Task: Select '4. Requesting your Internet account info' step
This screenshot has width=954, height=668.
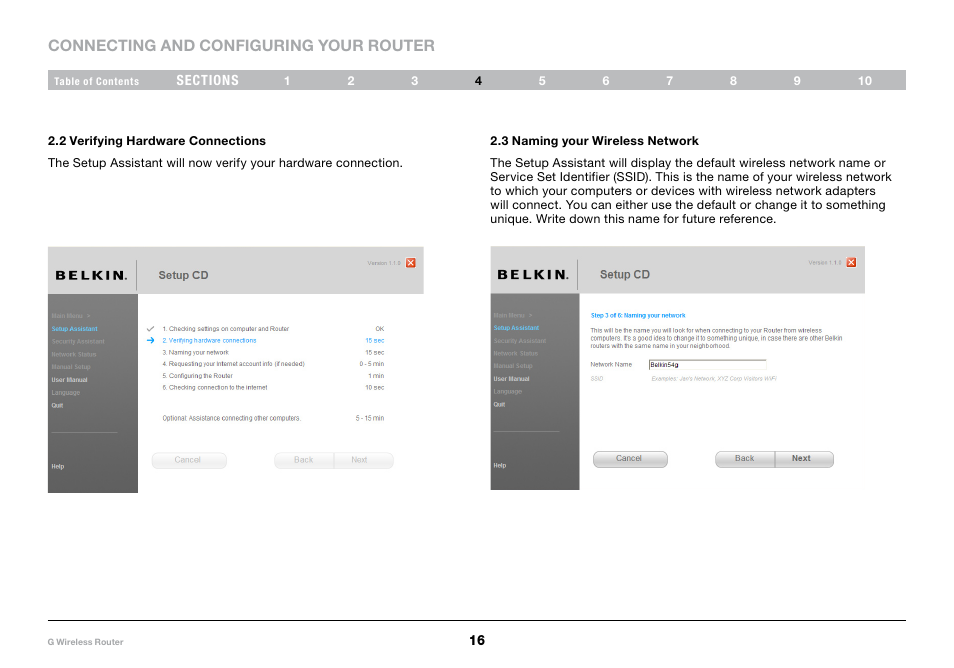Action: pyautogui.click(x=233, y=364)
